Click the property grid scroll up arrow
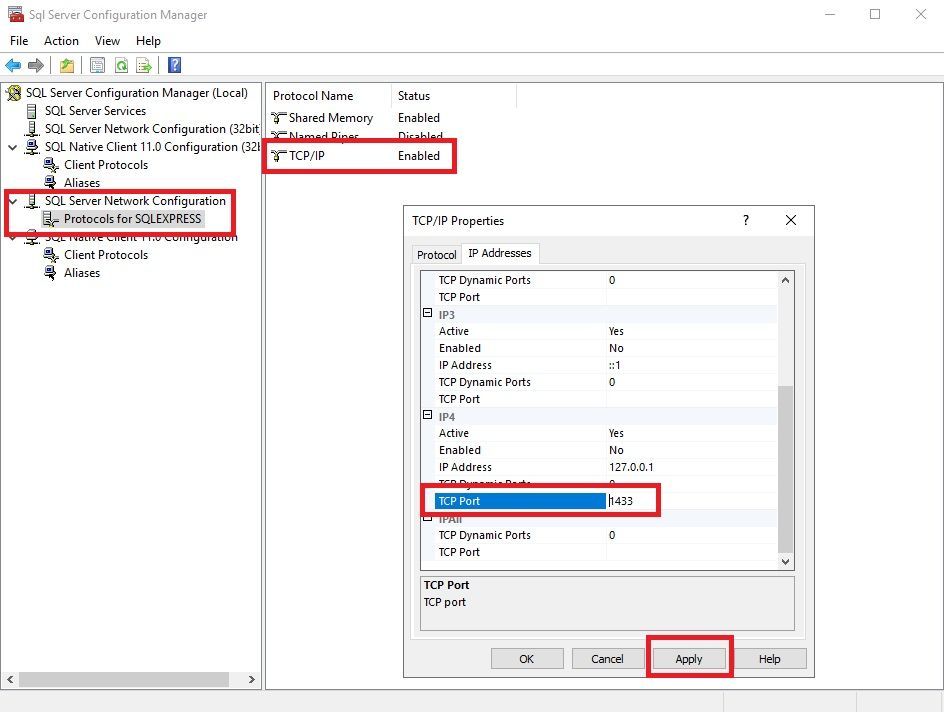 pyautogui.click(x=785, y=280)
